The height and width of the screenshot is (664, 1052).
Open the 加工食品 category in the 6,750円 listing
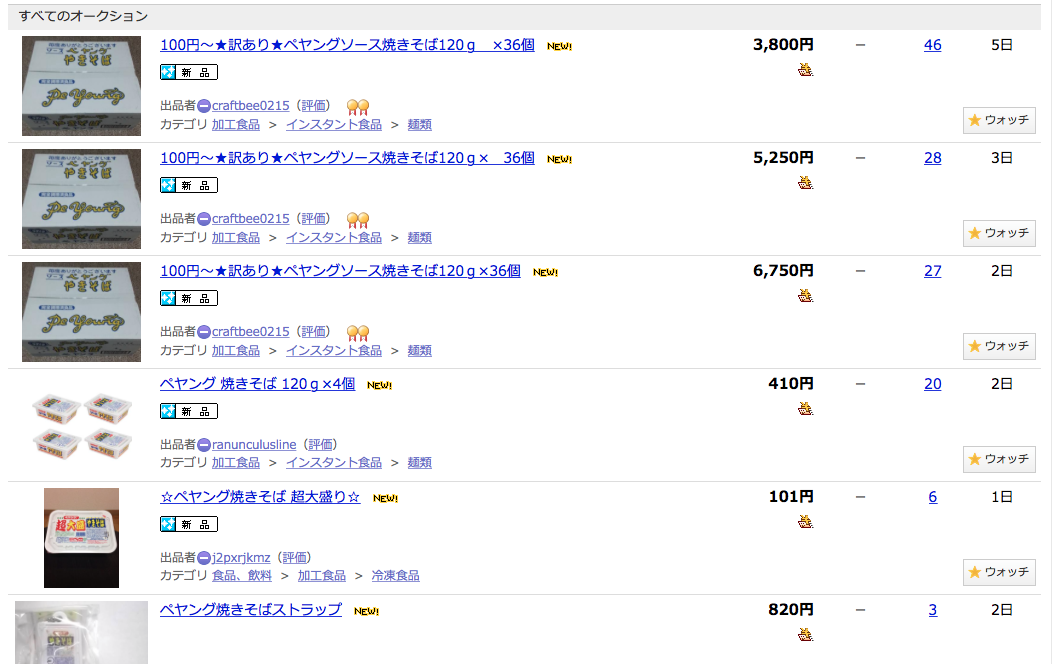(235, 351)
